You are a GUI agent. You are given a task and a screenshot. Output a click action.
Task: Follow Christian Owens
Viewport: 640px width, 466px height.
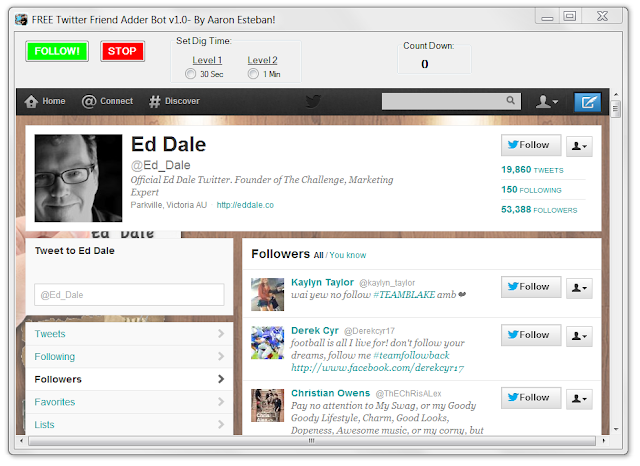(x=531, y=398)
